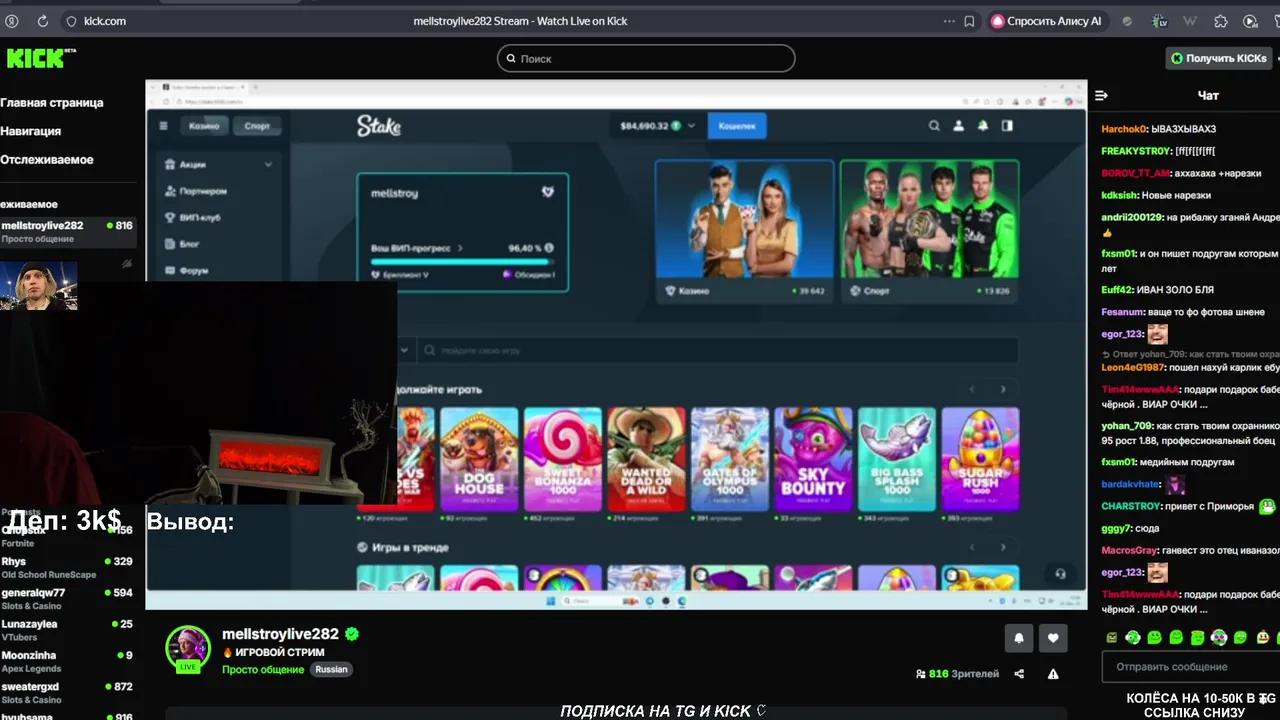The width and height of the screenshot is (1280, 720).
Task: Open the browser extensions puzzle icon
Action: click(1221, 21)
